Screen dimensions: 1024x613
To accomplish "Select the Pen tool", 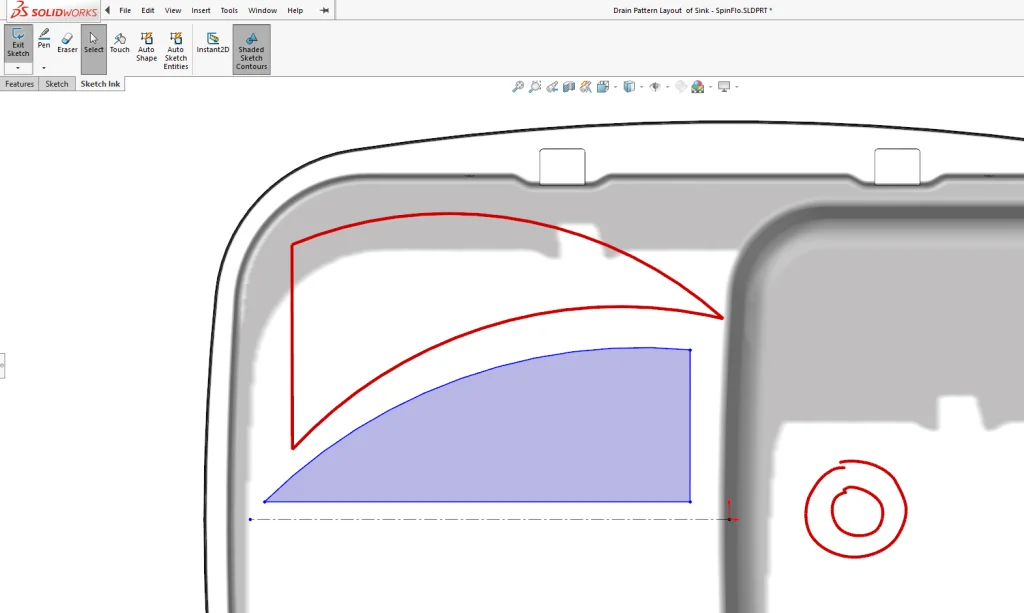I will click(x=44, y=39).
